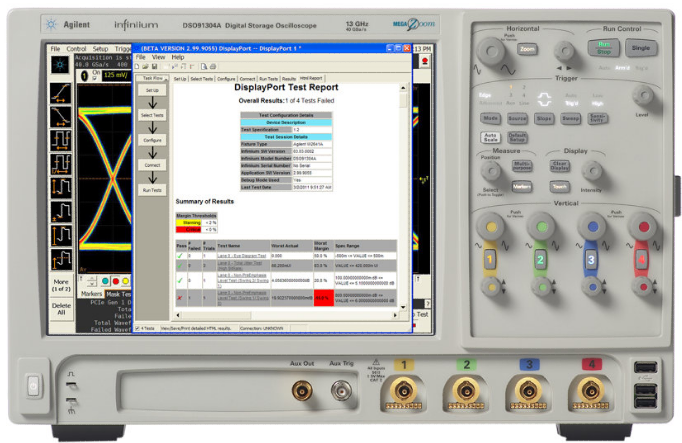Click the trigger Level knob
Viewport: 682px width, 443px height.
(642, 95)
